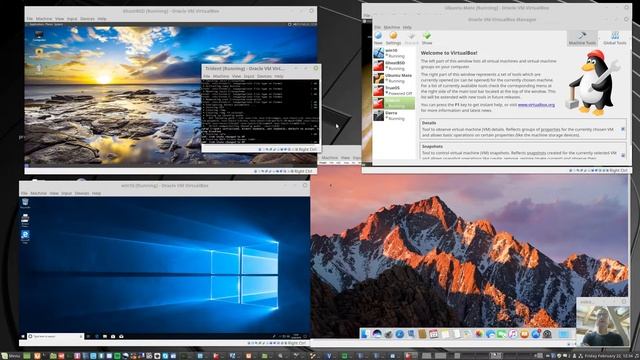
Task: Open File menu in VirtualBox Manager
Action: click(x=378, y=27)
